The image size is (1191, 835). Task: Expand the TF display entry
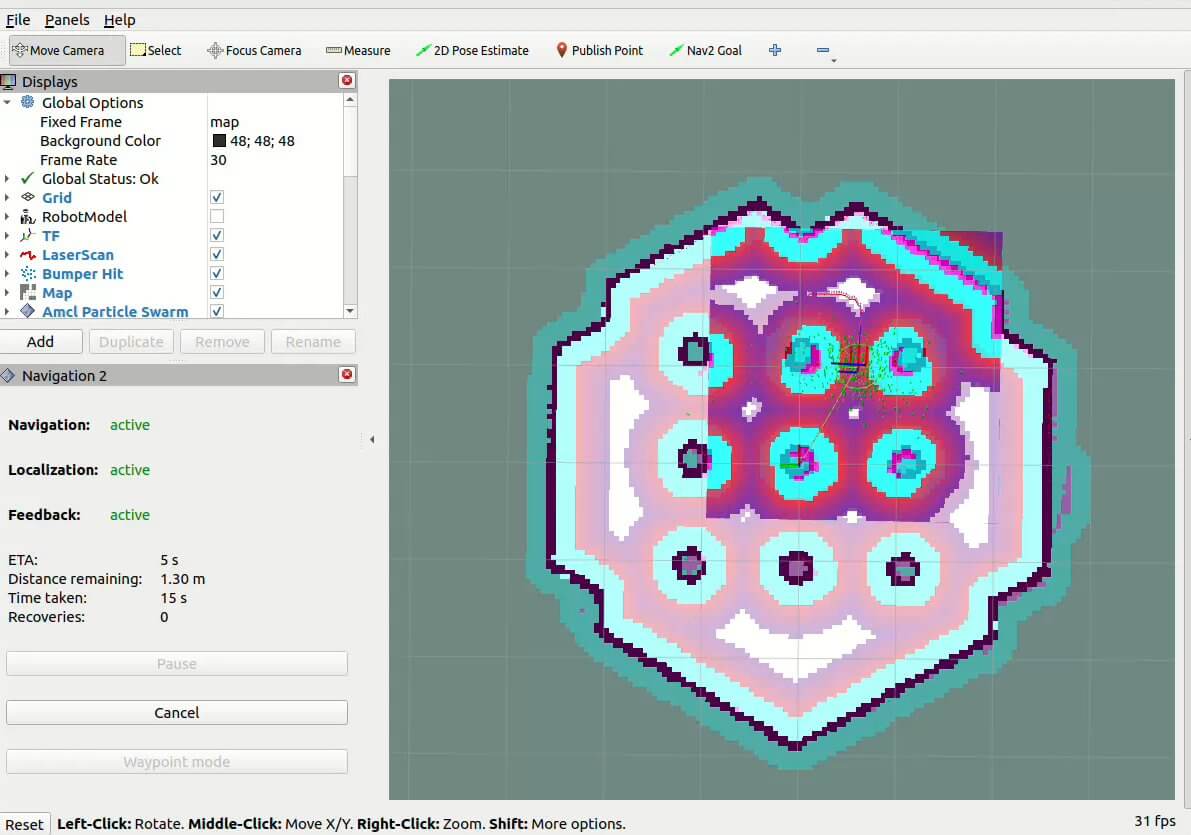click(x=8, y=236)
